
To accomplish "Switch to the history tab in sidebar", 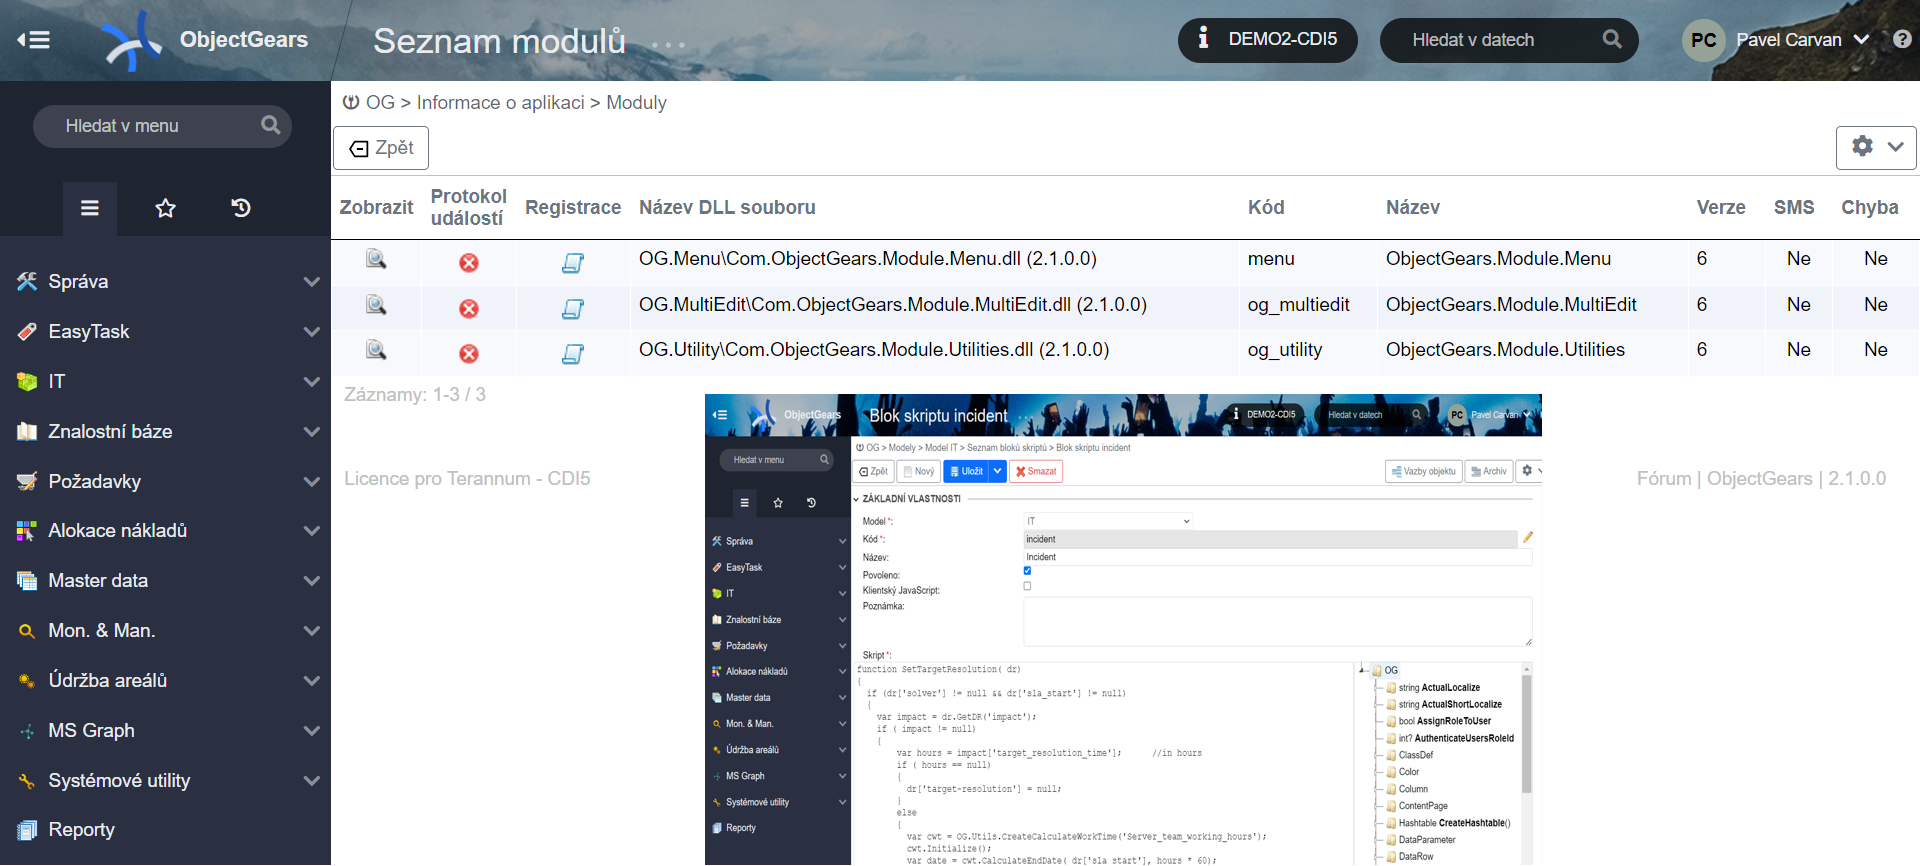I will pos(241,208).
